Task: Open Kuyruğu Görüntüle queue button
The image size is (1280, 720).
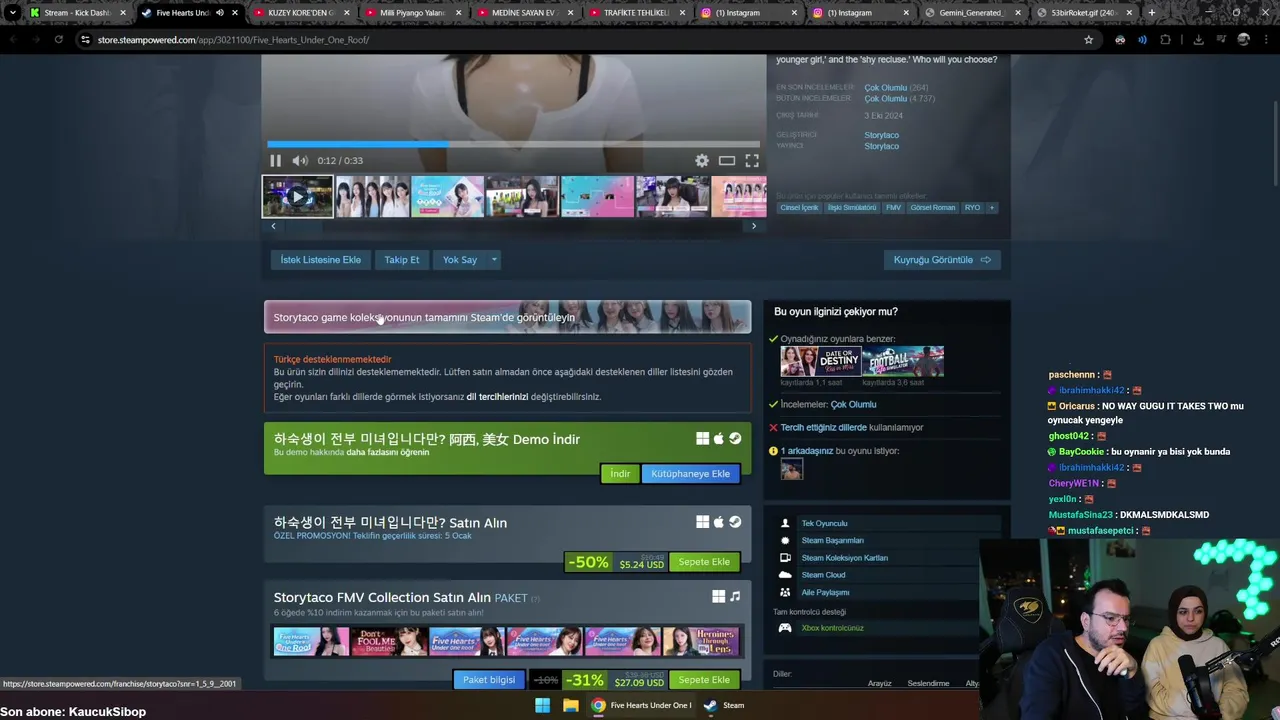Action: point(942,260)
